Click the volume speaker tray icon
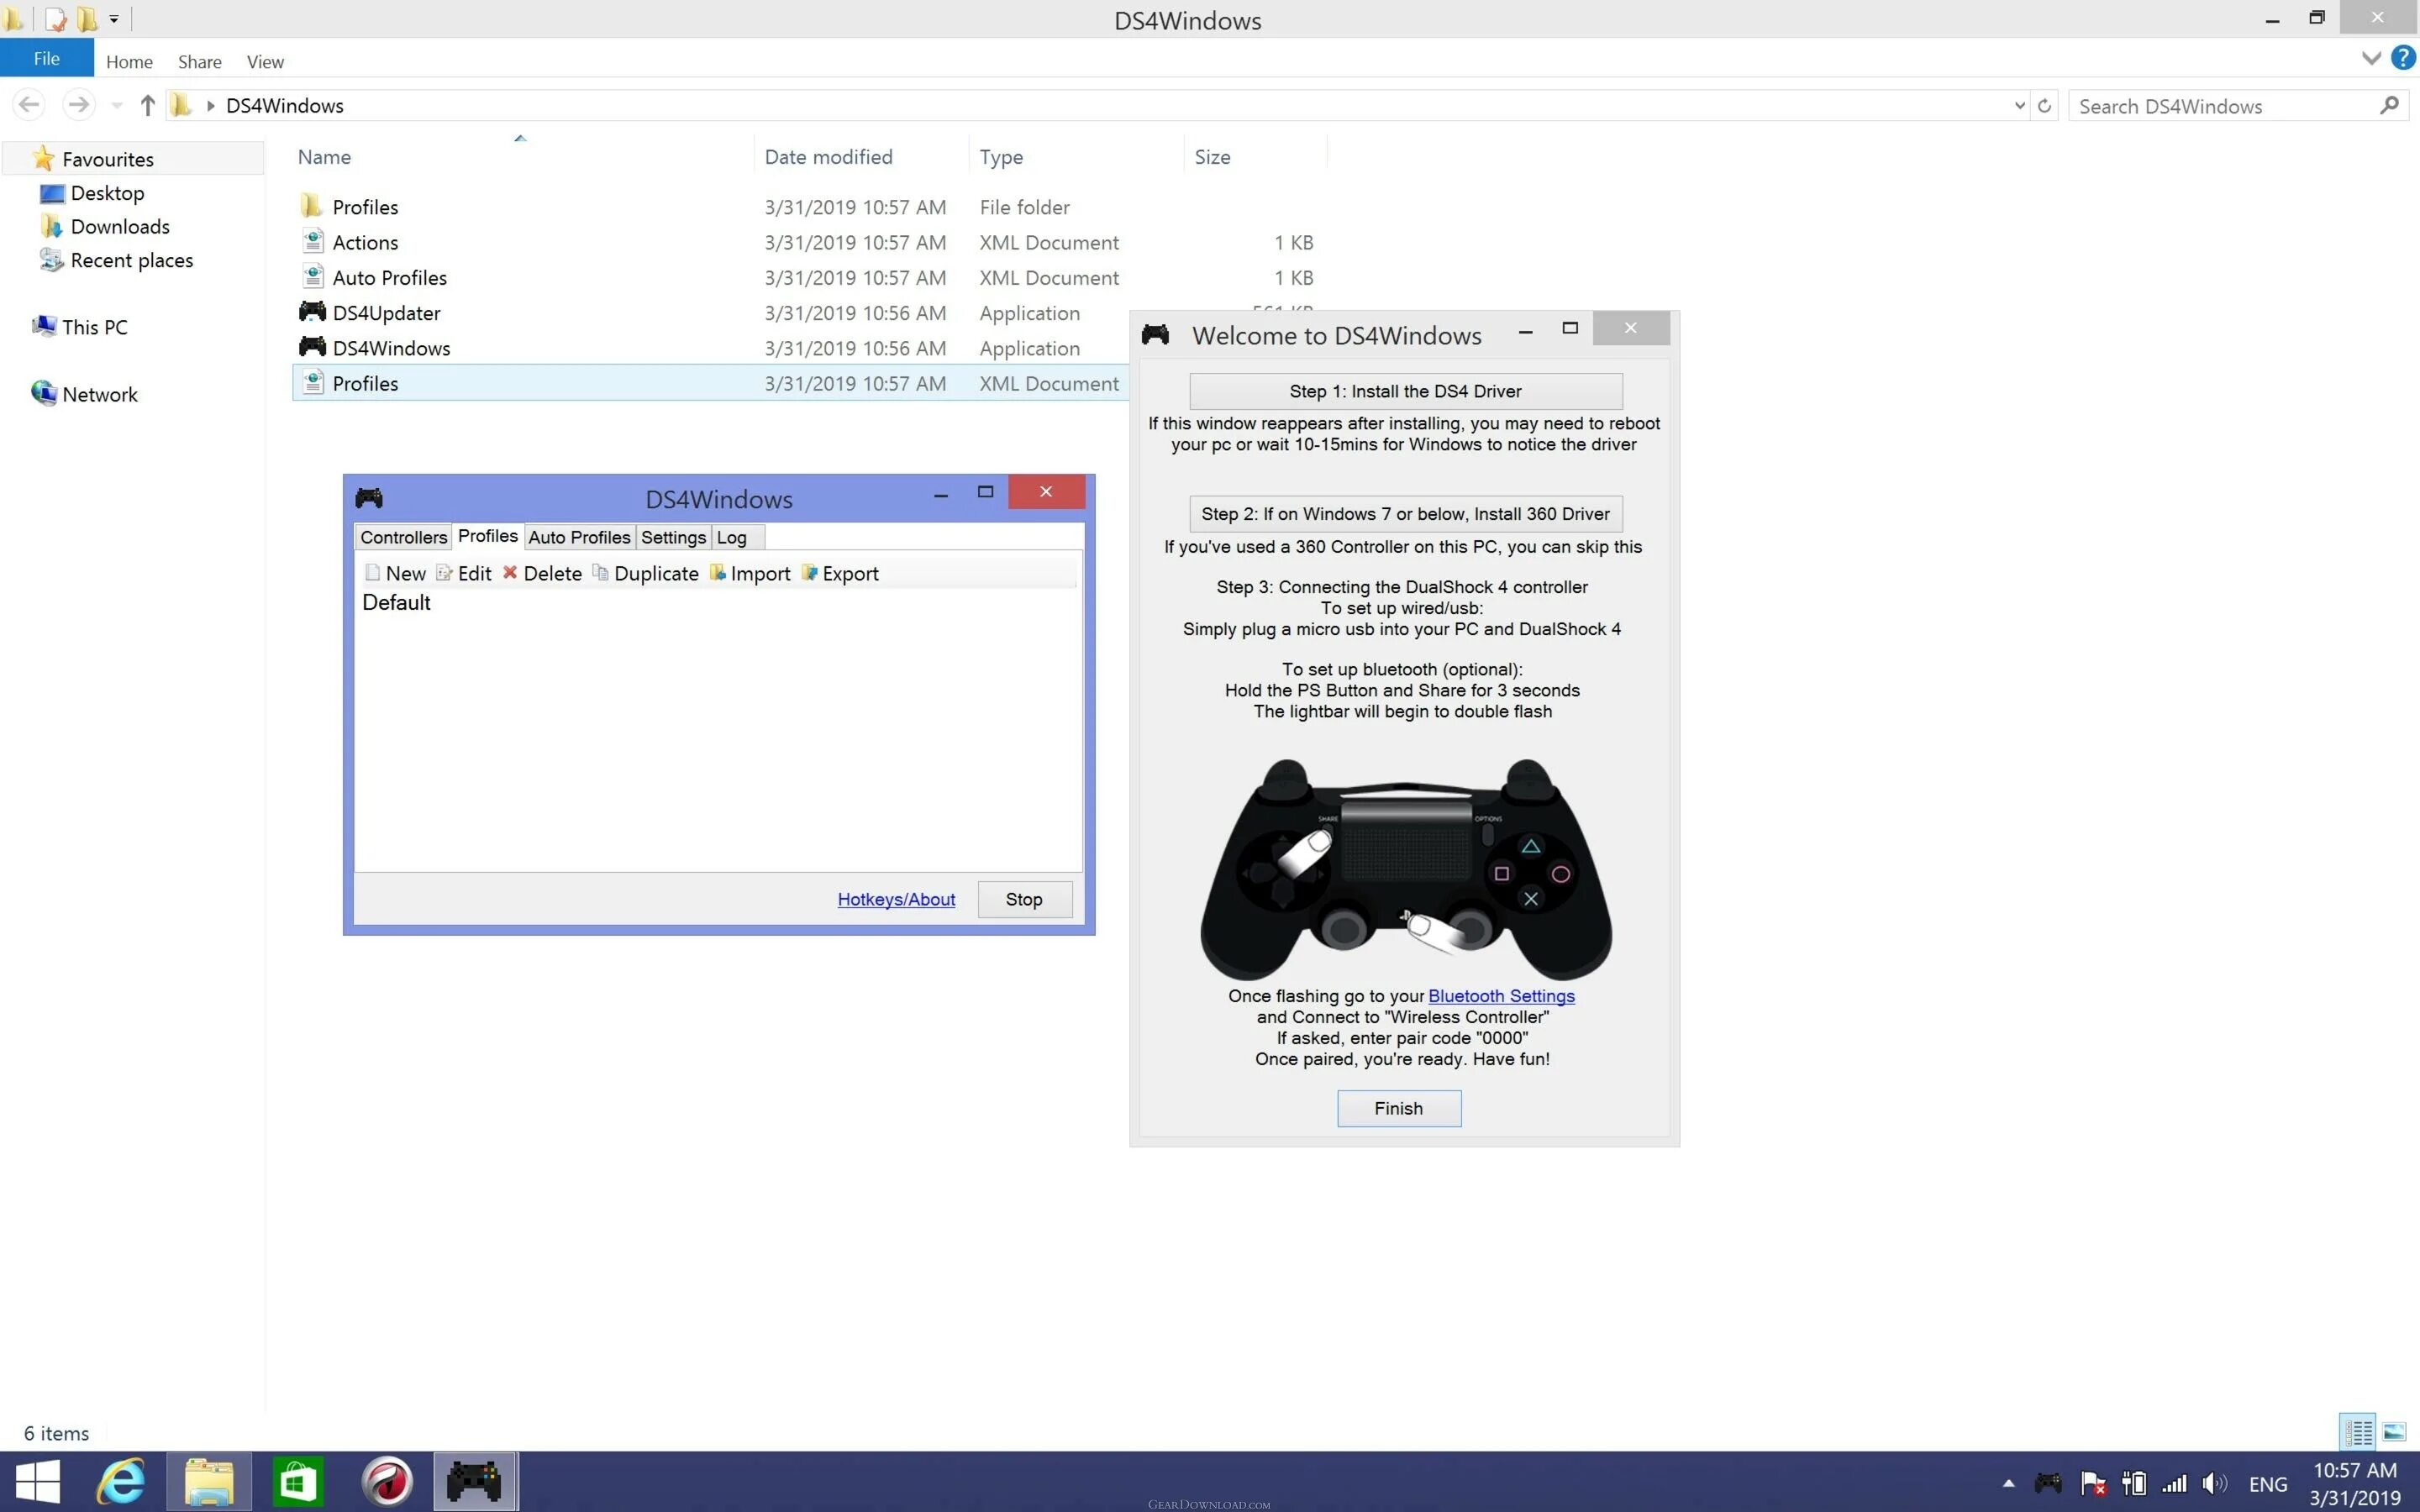Viewport: 2420px width, 1512px height. (x=2214, y=1483)
